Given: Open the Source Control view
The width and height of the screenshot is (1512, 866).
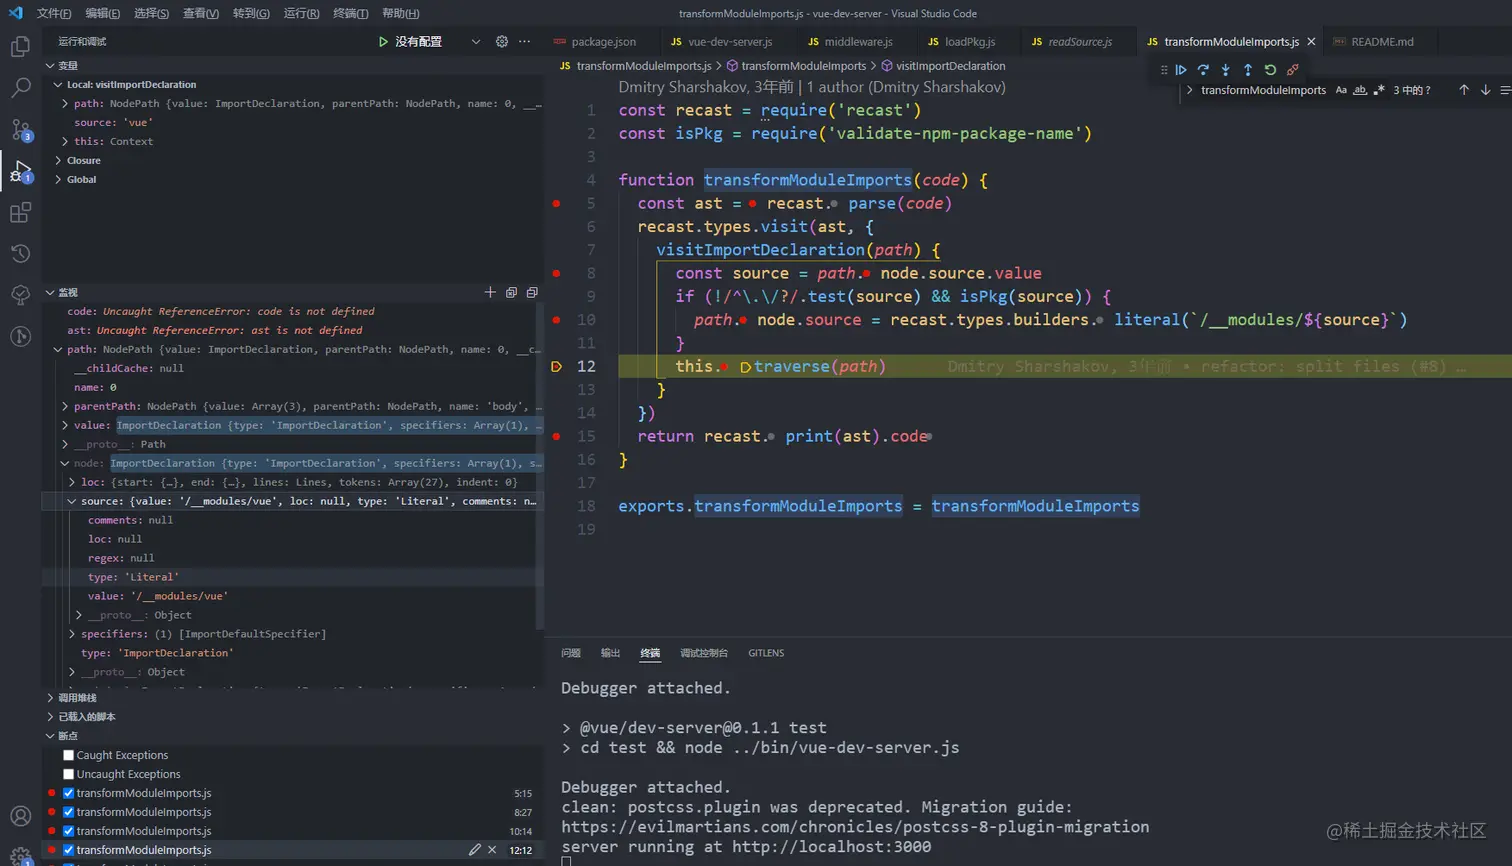Looking at the screenshot, I should tap(20, 130).
